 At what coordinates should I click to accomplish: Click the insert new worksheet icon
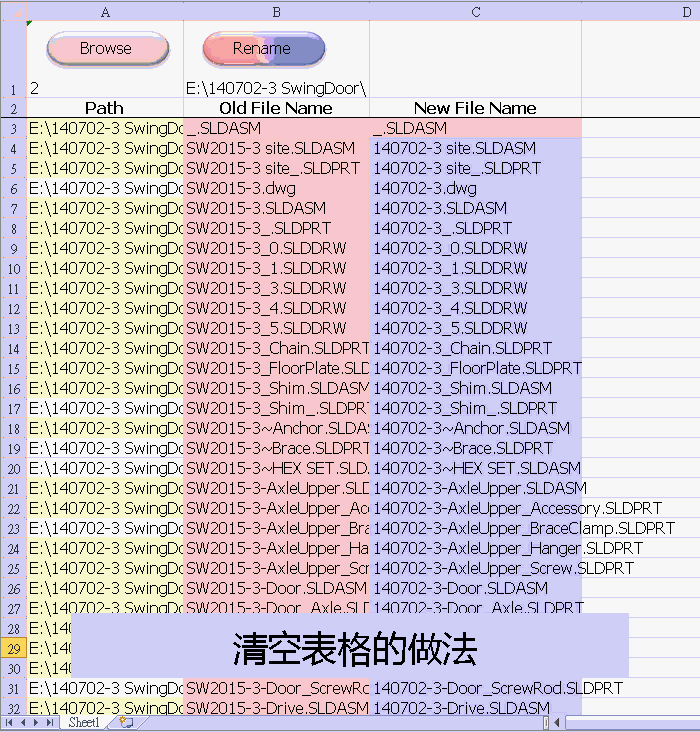pyautogui.click(x=126, y=722)
